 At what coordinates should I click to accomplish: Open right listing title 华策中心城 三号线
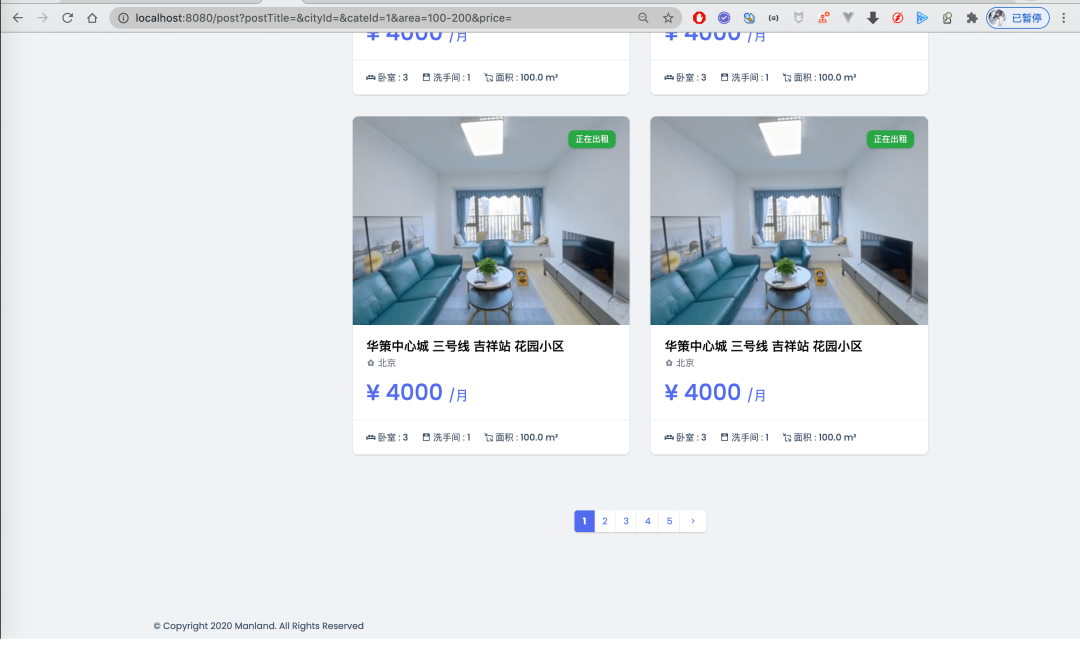coord(763,346)
